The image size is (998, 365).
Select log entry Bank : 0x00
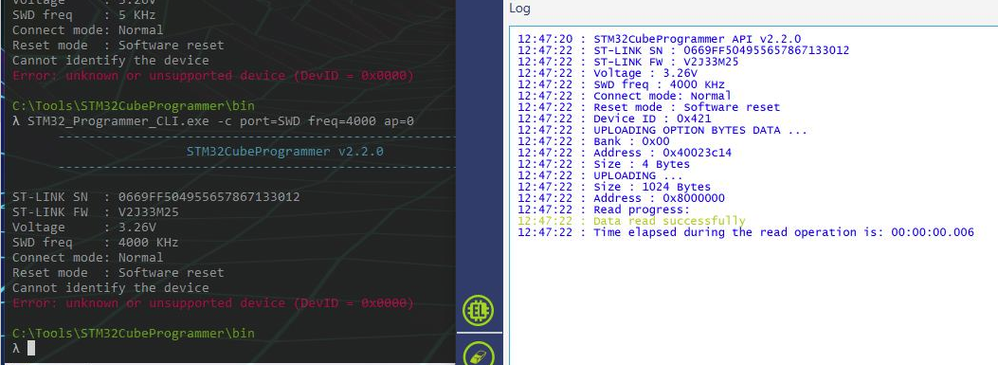click(593, 141)
